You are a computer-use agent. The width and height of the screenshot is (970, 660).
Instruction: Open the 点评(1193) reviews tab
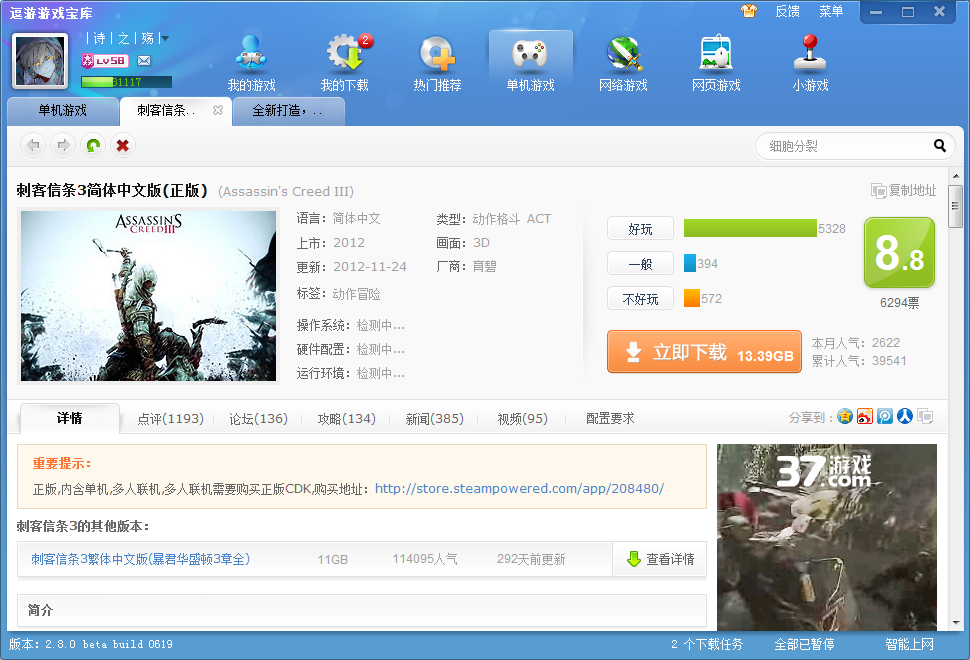[x=170, y=419]
